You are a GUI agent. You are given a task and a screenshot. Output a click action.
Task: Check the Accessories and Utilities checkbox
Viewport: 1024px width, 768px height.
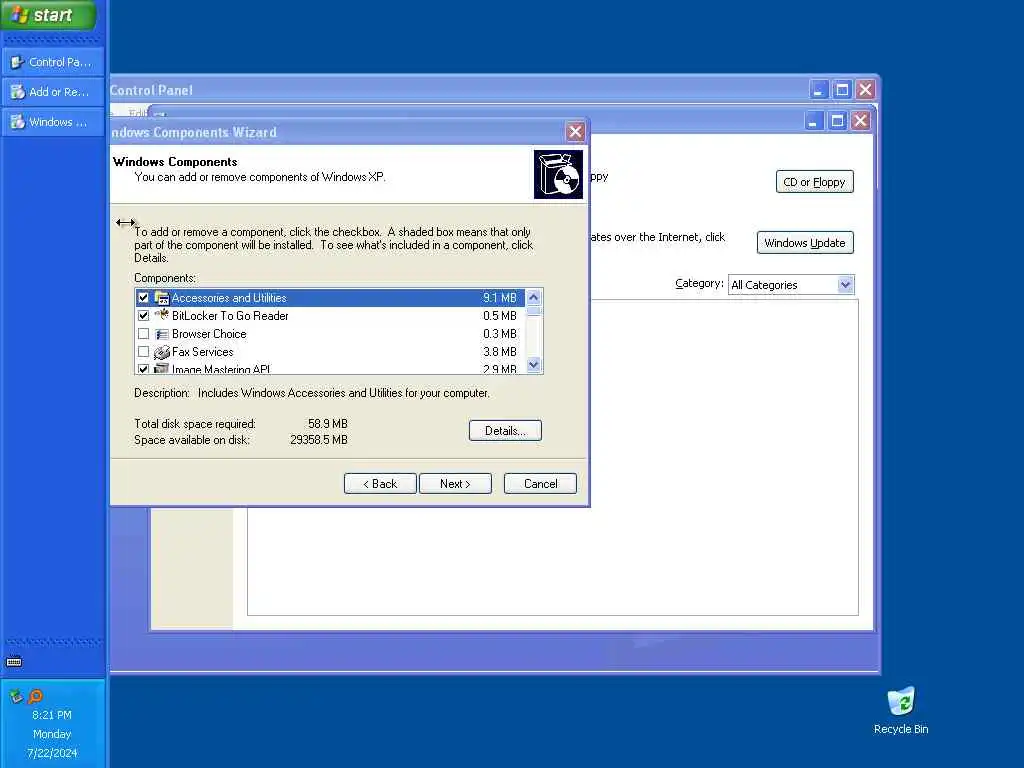coord(144,298)
